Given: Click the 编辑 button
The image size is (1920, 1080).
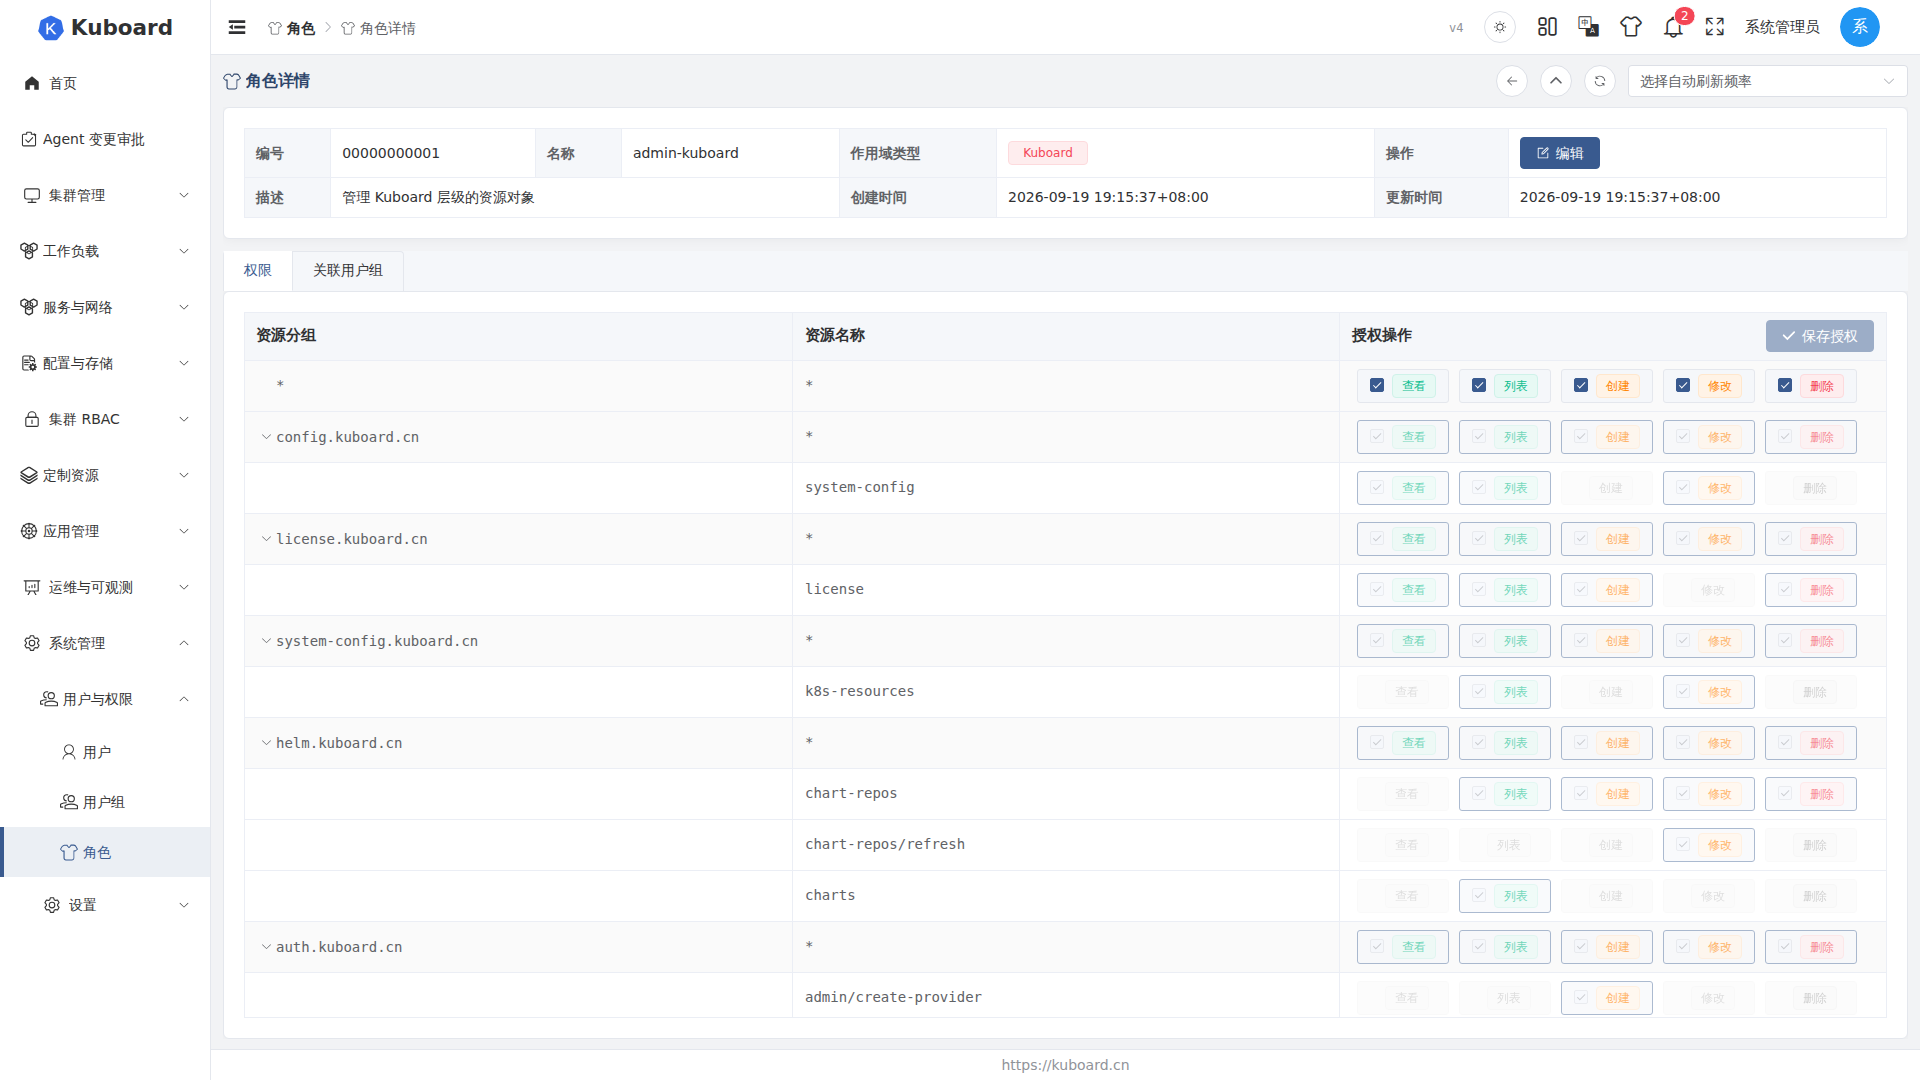Looking at the screenshot, I should tap(1560, 153).
